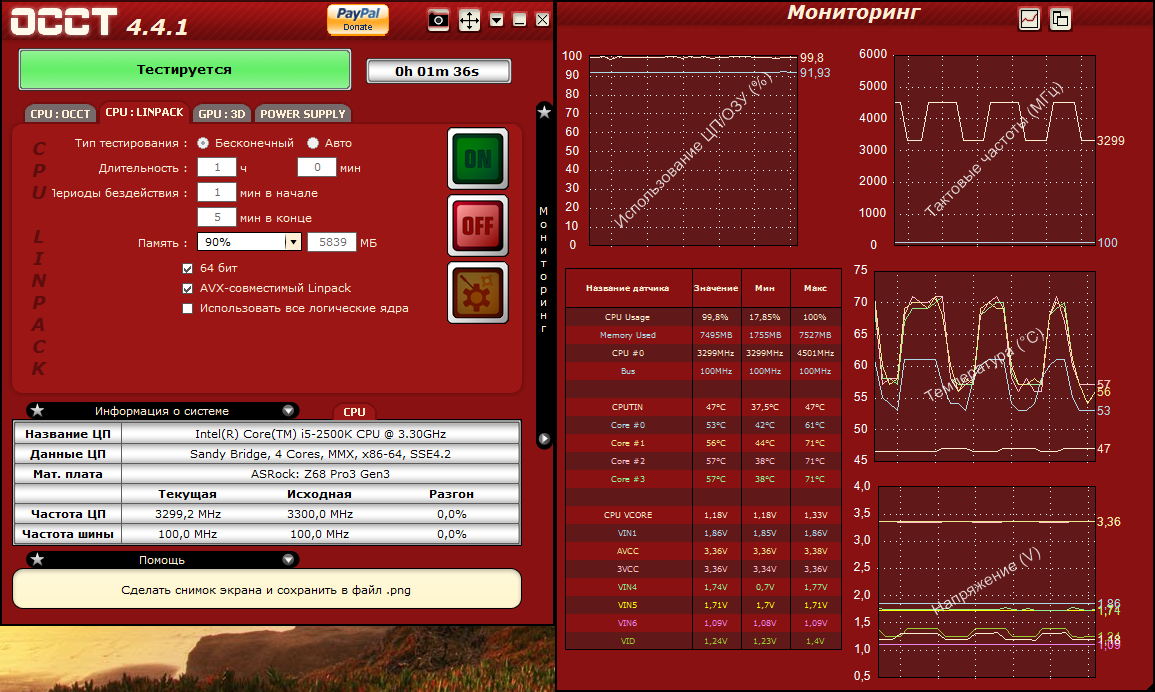
Task: Collapse the Помощь section
Action: [x=288, y=559]
